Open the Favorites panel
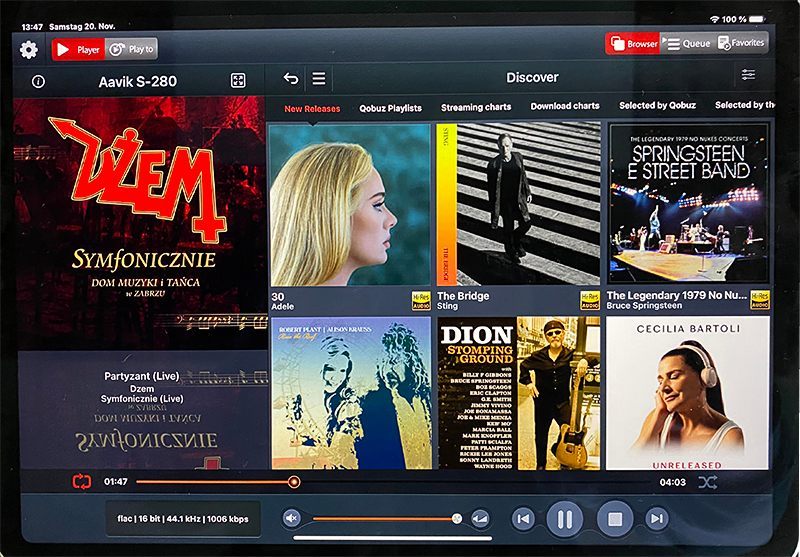The width and height of the screenshot is (800, 557). coord(741,43)
